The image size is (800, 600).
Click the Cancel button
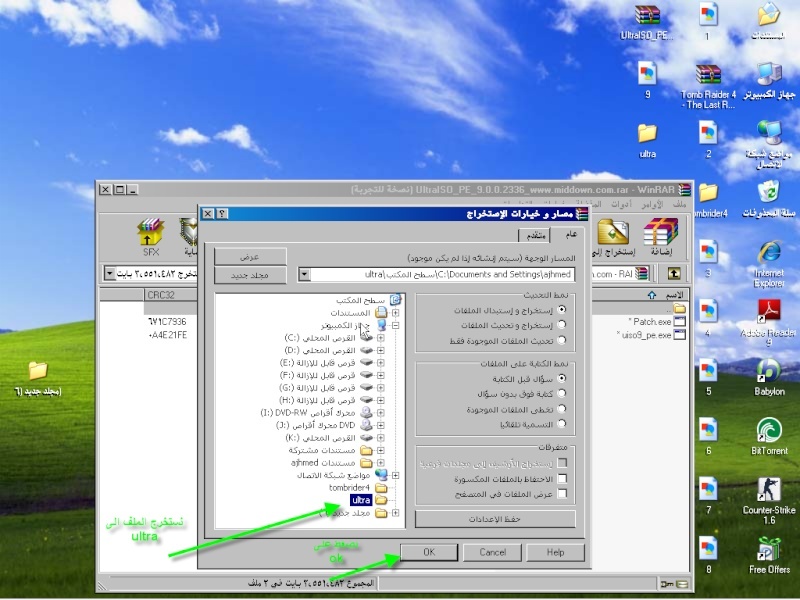[492, 552]
